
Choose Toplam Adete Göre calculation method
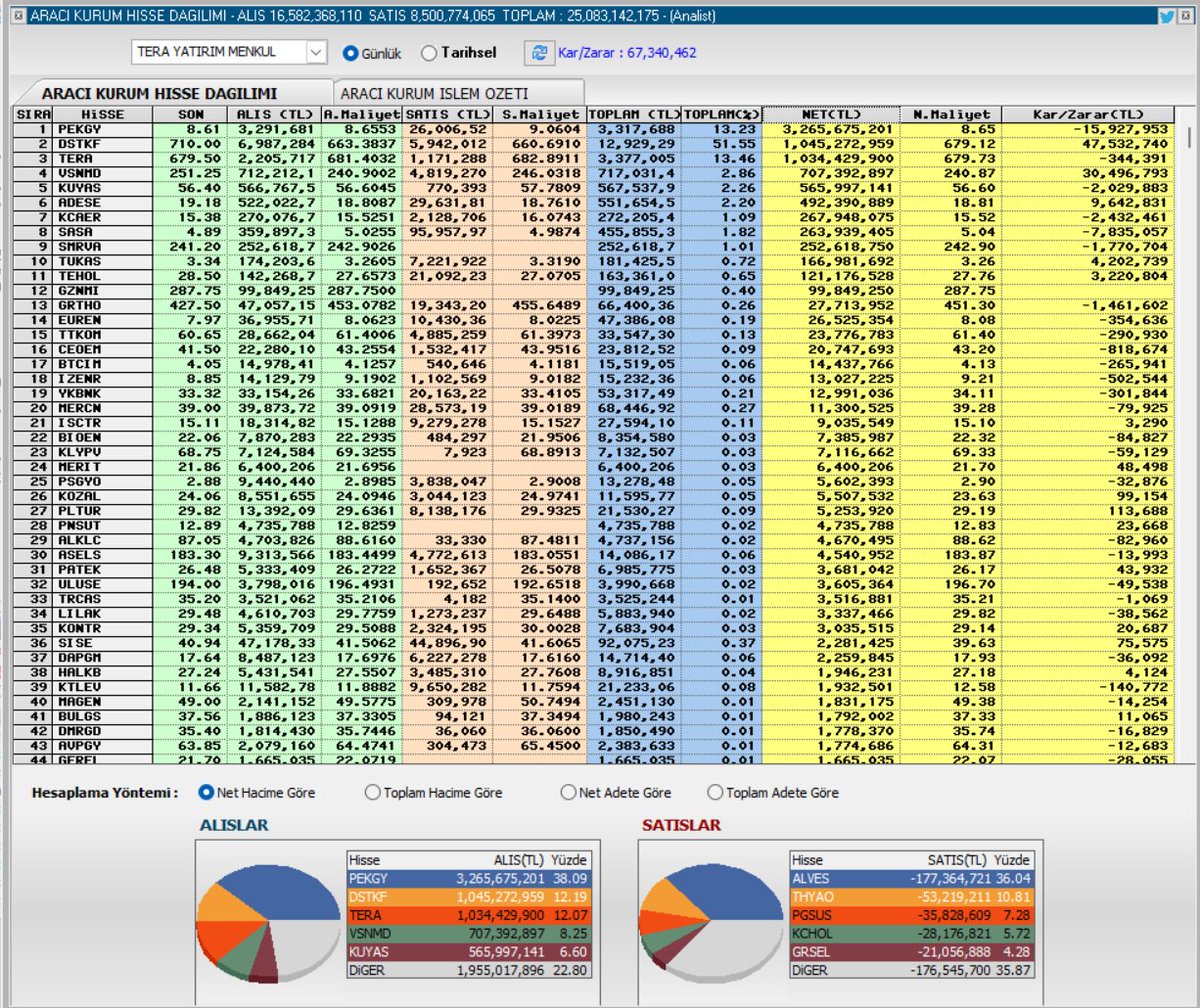click(x=773, y=793)
